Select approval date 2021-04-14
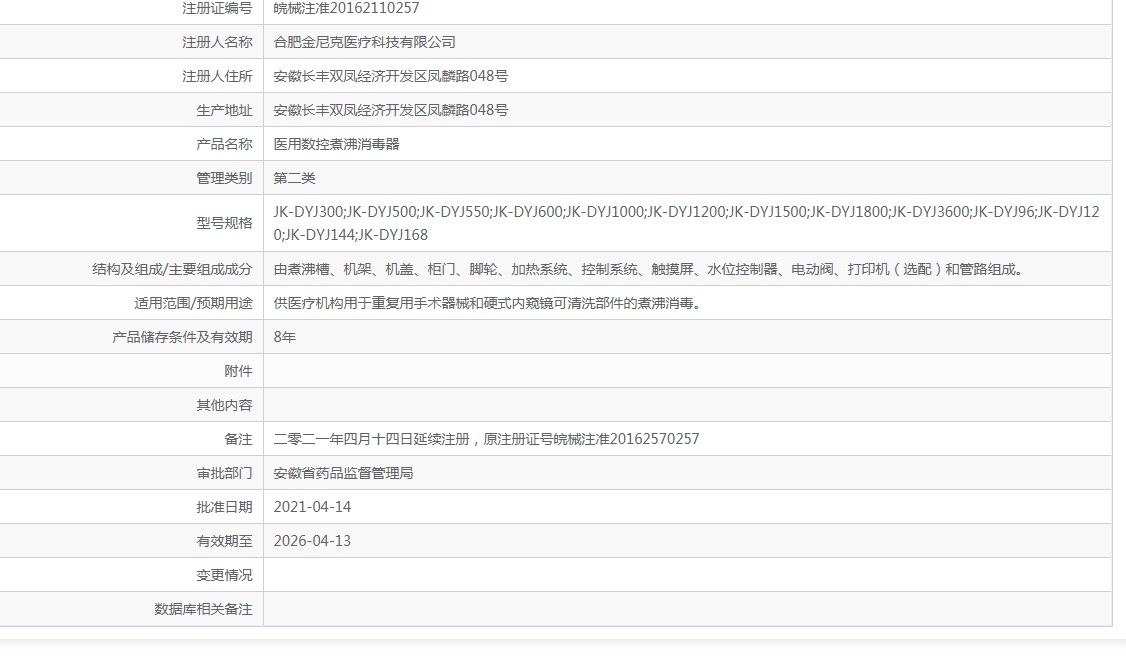Image resolution: width=1126 pixels, height=661 pixels. [x=312, y=507]
